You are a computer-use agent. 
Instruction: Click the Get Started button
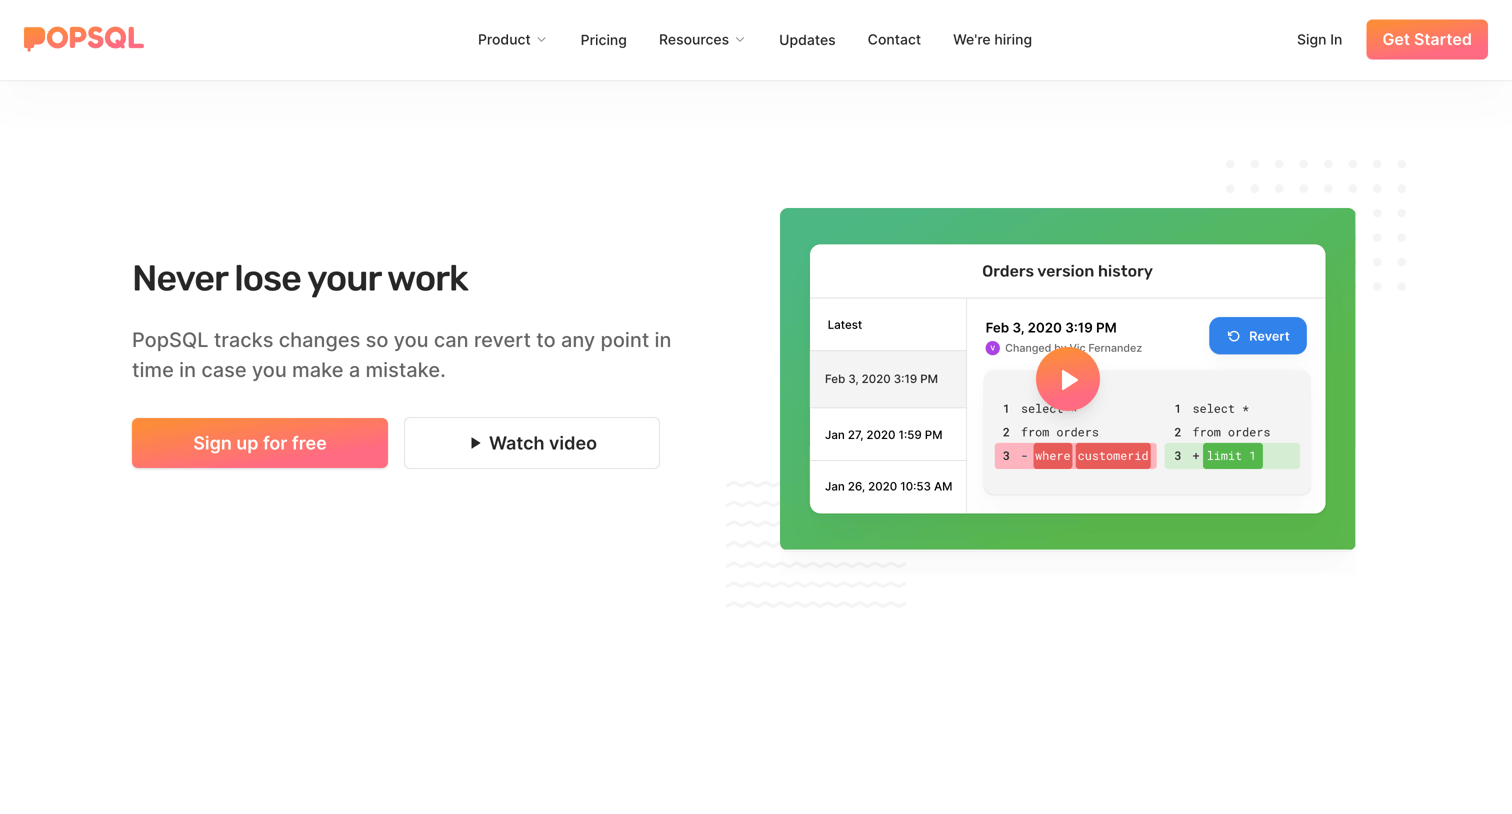(1426, 40)
